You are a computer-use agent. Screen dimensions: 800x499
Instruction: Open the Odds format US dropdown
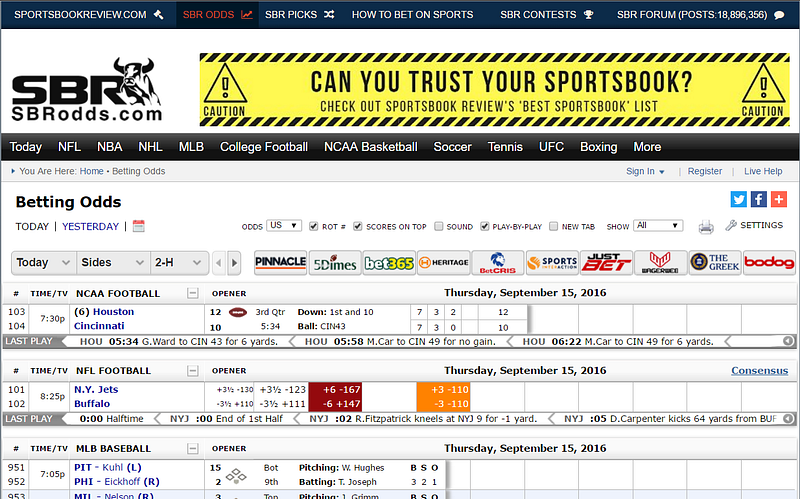click(x=284, y=226)
